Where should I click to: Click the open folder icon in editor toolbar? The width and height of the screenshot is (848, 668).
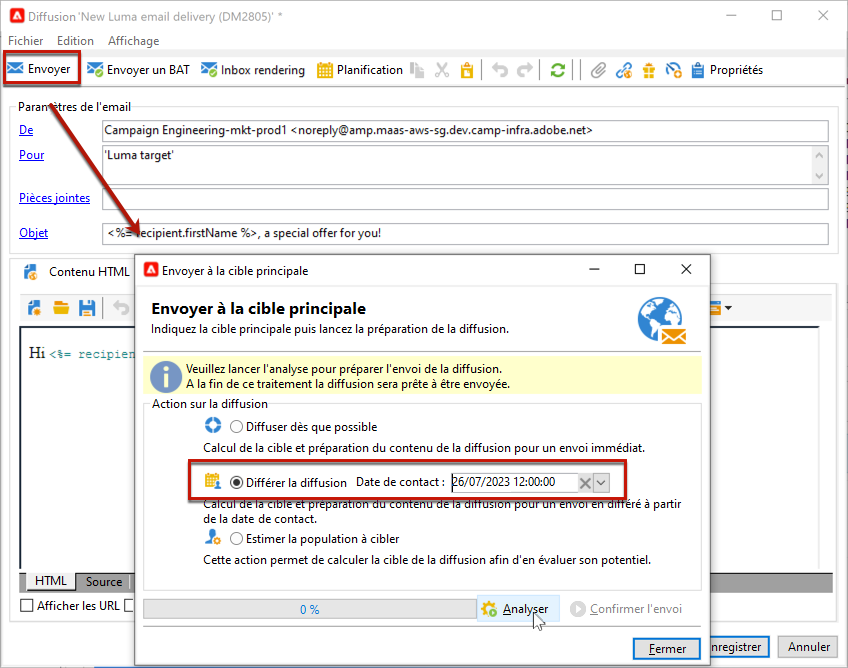[x=61, y=308]
